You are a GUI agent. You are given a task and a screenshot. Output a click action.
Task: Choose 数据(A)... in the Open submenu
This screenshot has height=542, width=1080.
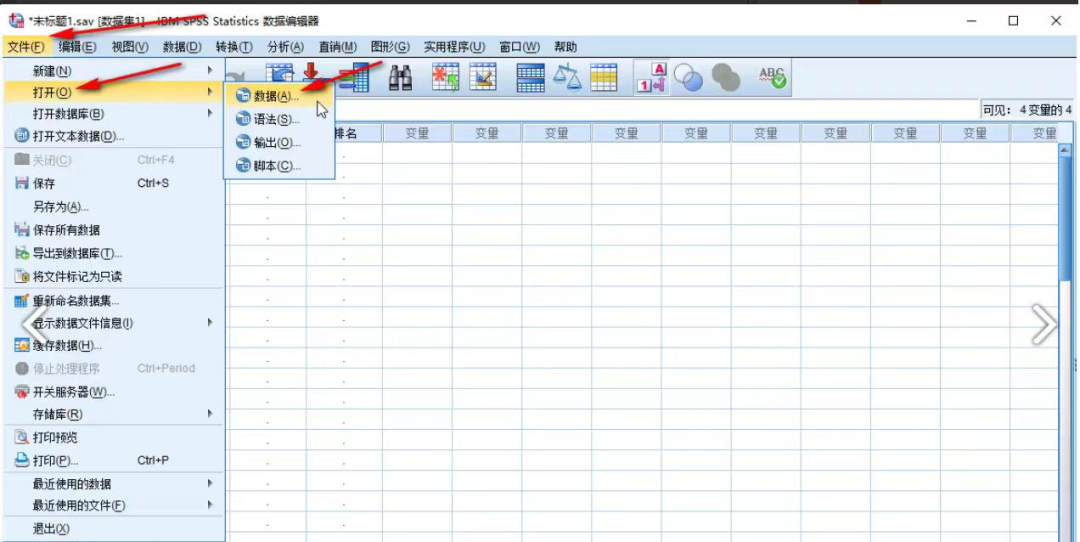pos(276,96)
